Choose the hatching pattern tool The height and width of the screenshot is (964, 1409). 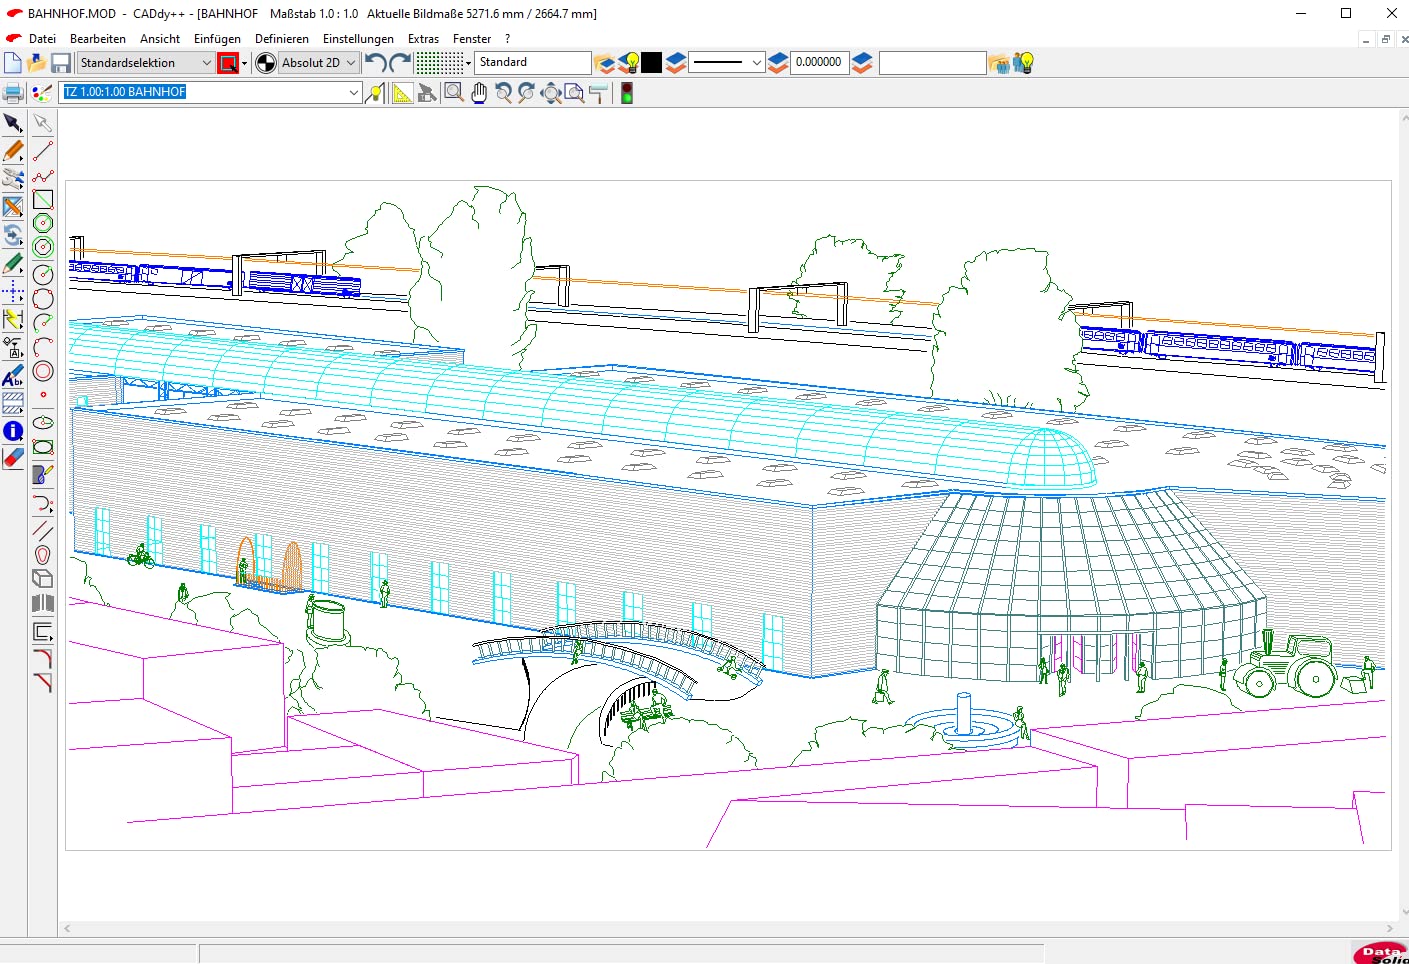click(x=13, y=403)
